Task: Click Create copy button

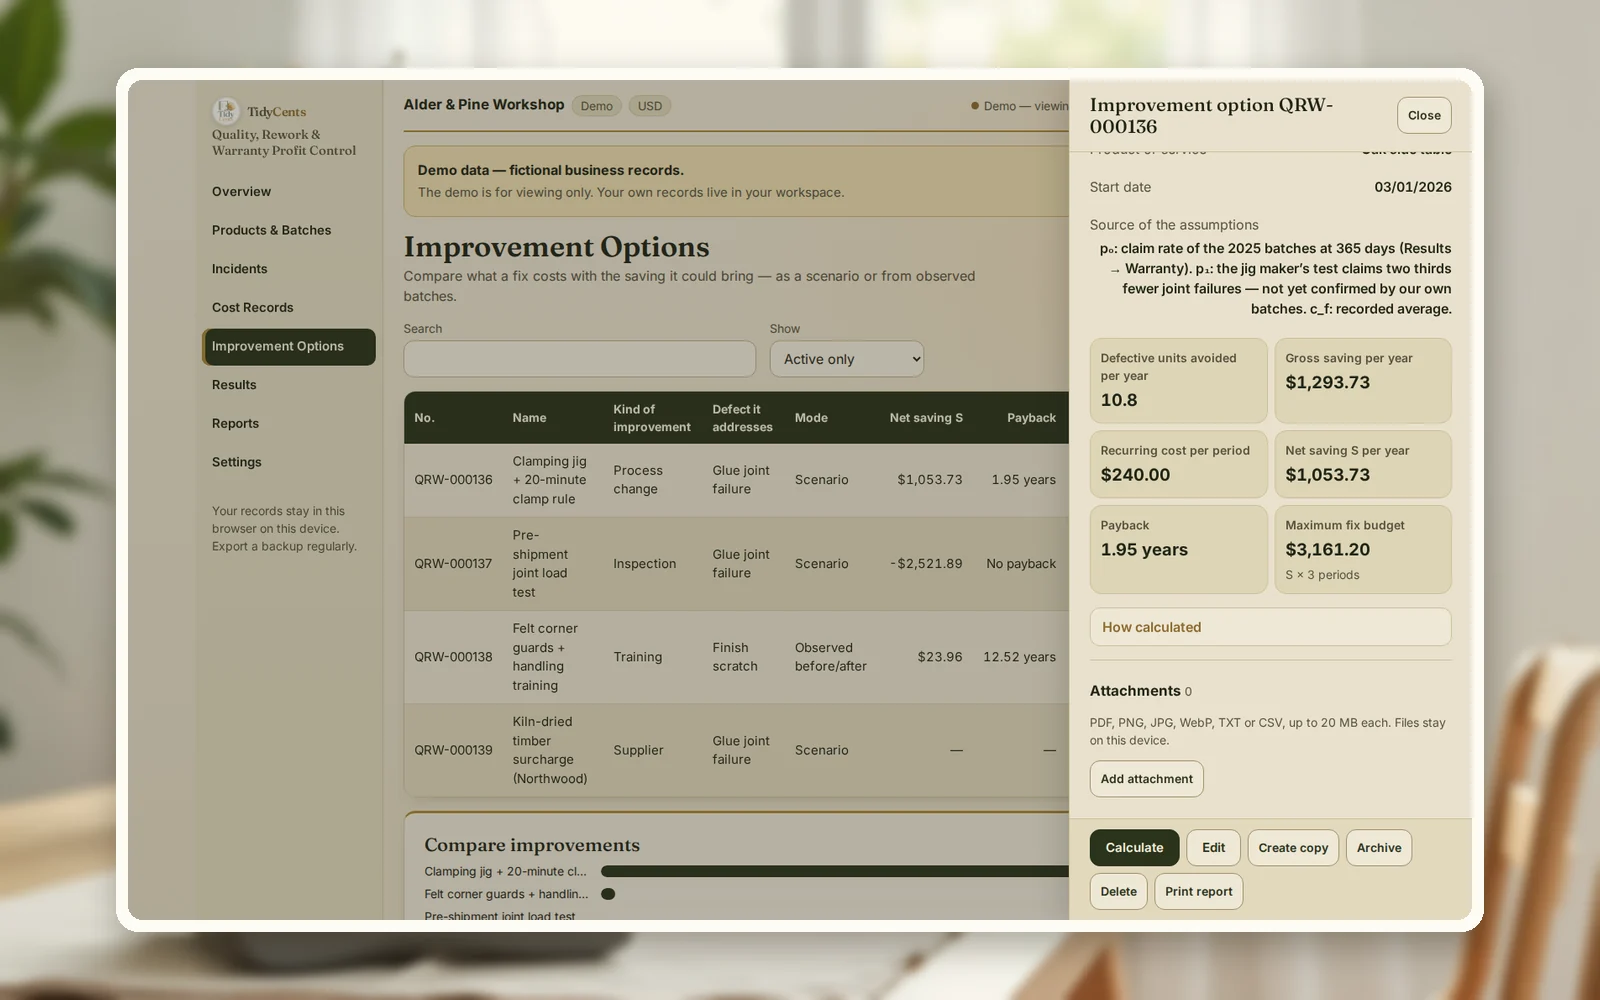Action: [x=1293, y=848]
